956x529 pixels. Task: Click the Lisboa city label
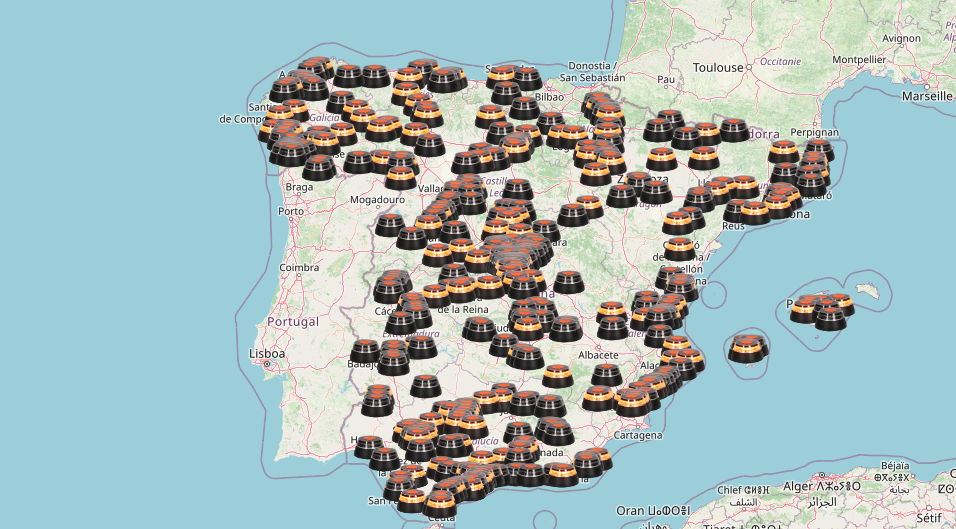coord(267,353)
